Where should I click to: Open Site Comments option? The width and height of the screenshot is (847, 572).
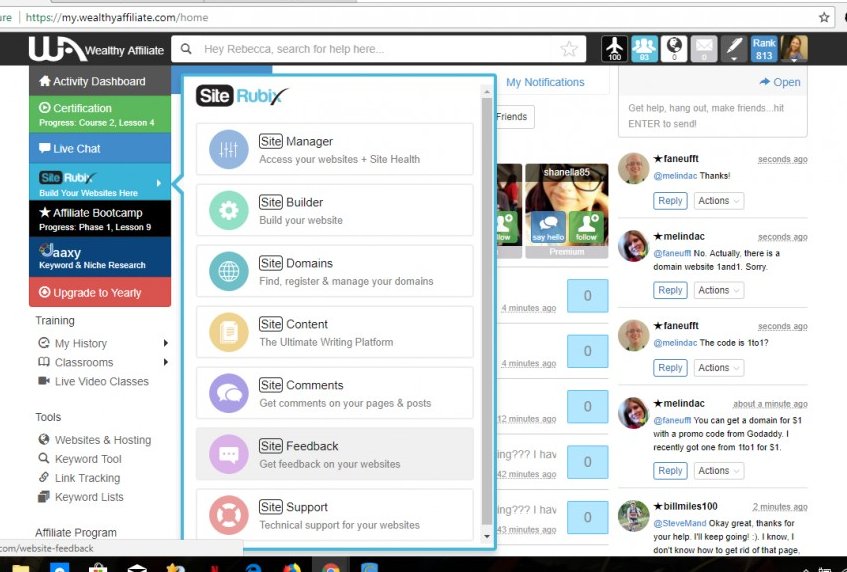tap(335, 394)
